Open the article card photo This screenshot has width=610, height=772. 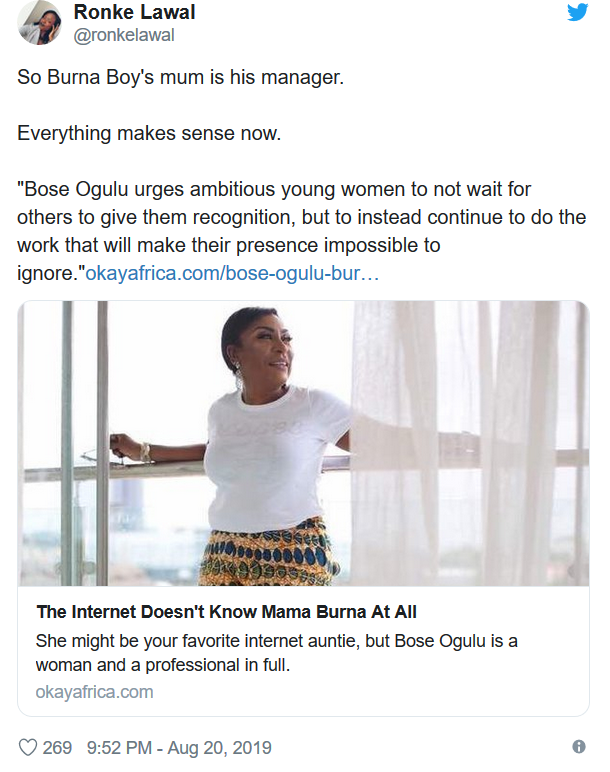click(302, 443)
